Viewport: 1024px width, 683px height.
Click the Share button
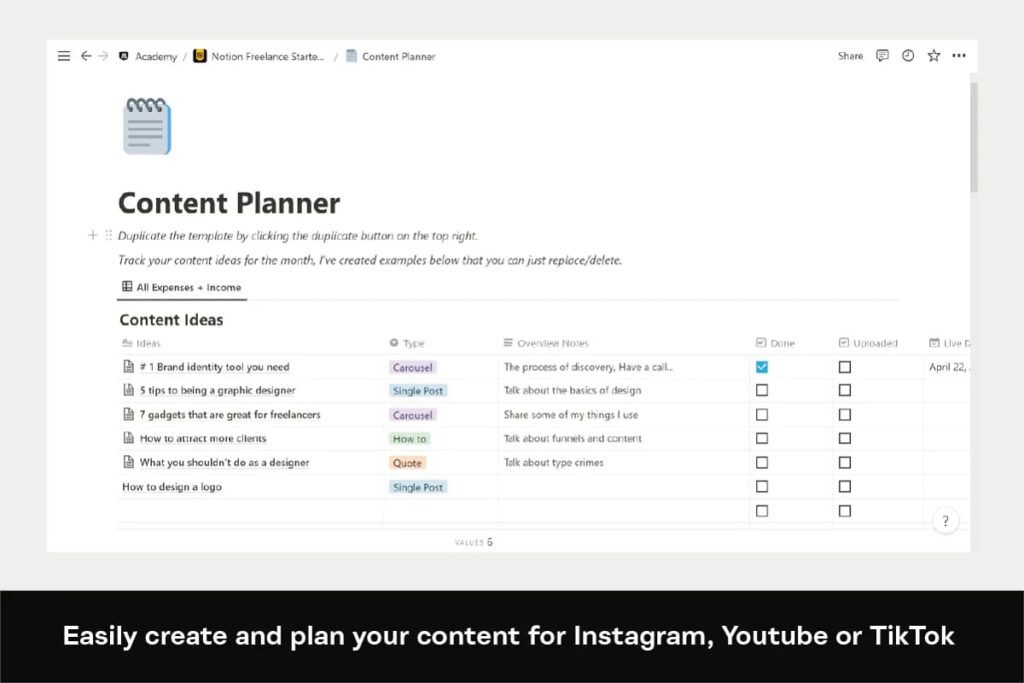coord(849,56)
